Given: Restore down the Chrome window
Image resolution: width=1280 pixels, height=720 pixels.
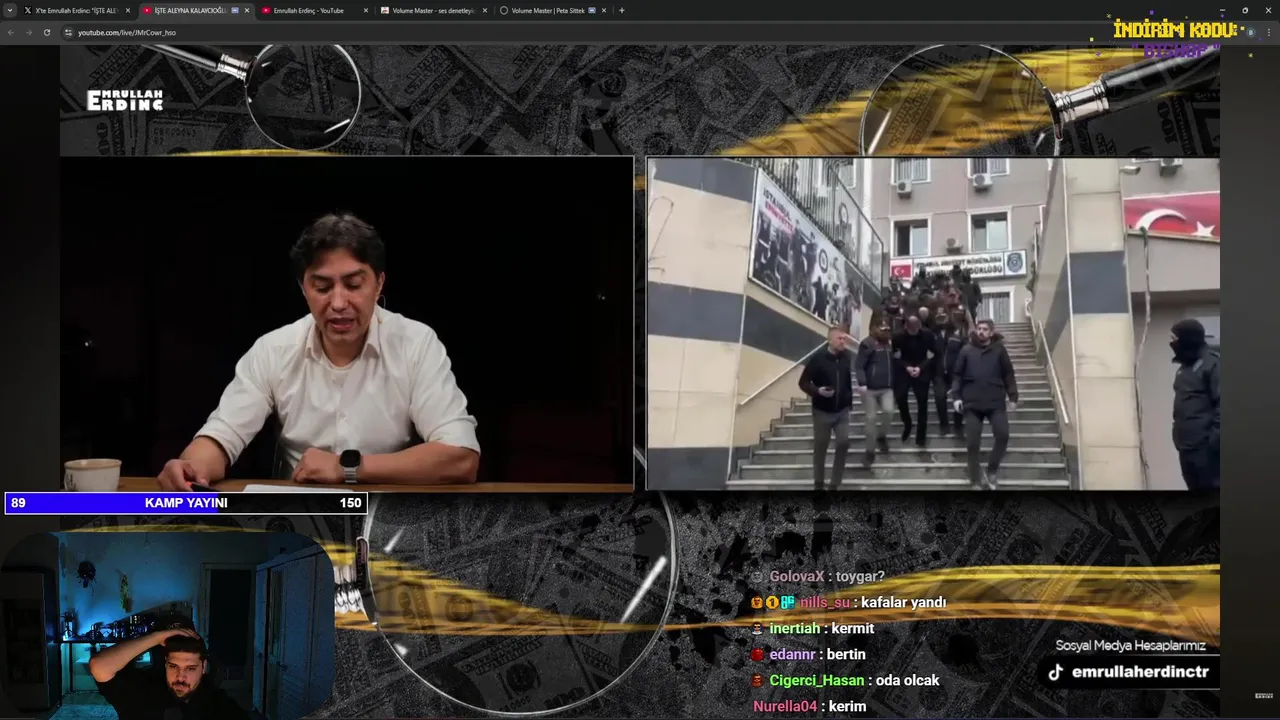Looking at the screenshot, I should [1245, 10].
